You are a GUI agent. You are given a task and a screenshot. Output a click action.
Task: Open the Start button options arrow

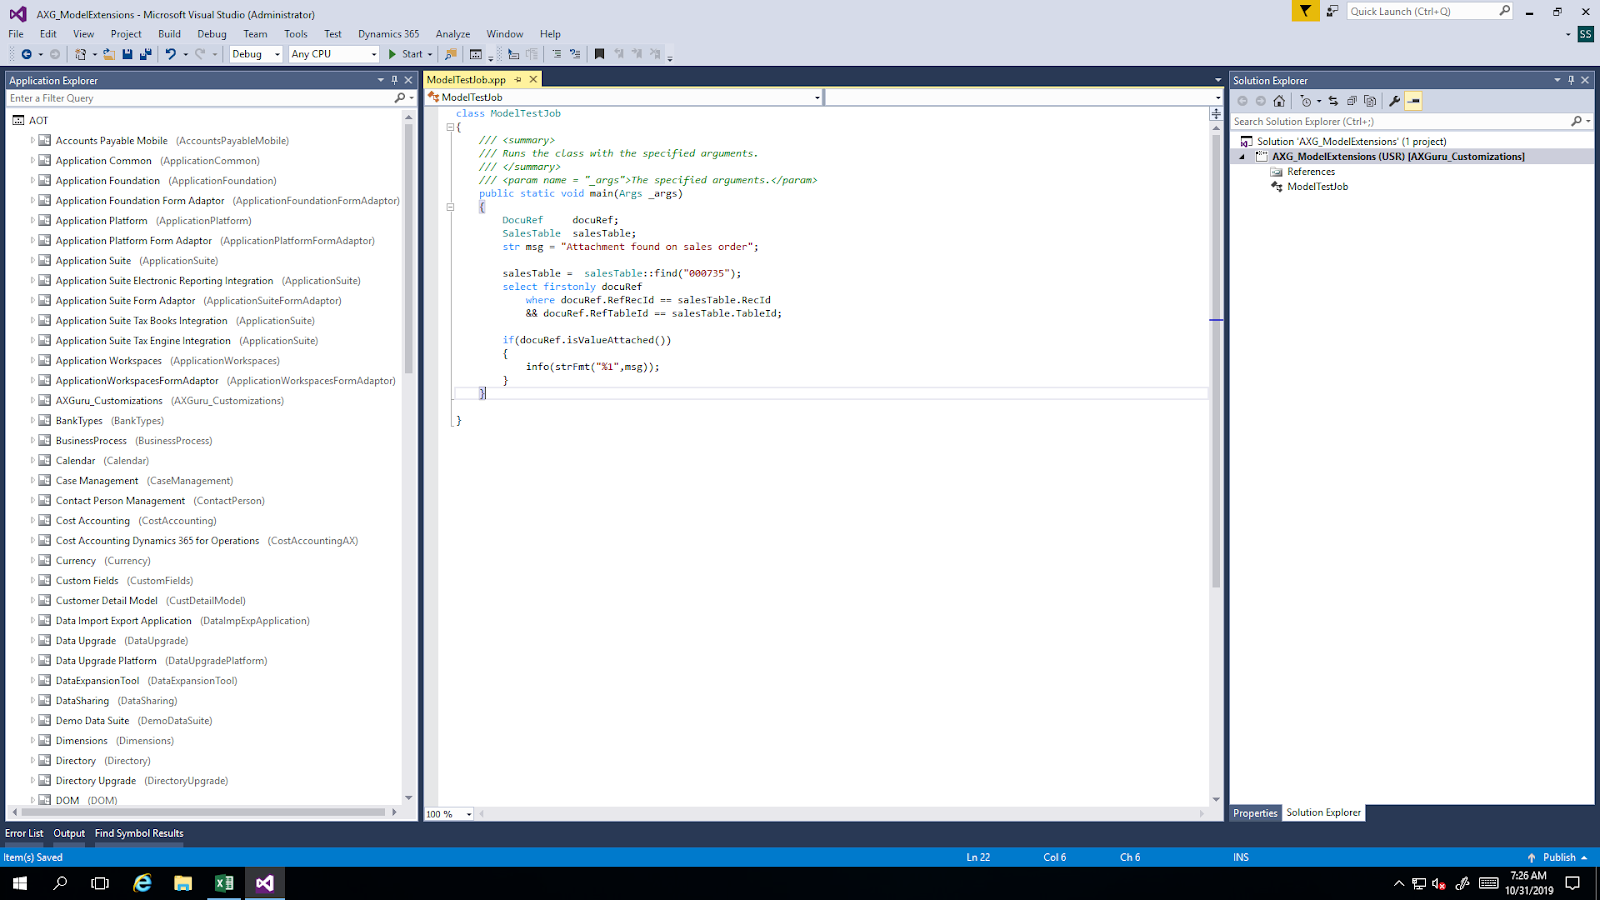pyautogui.click(x=430, y=54)
